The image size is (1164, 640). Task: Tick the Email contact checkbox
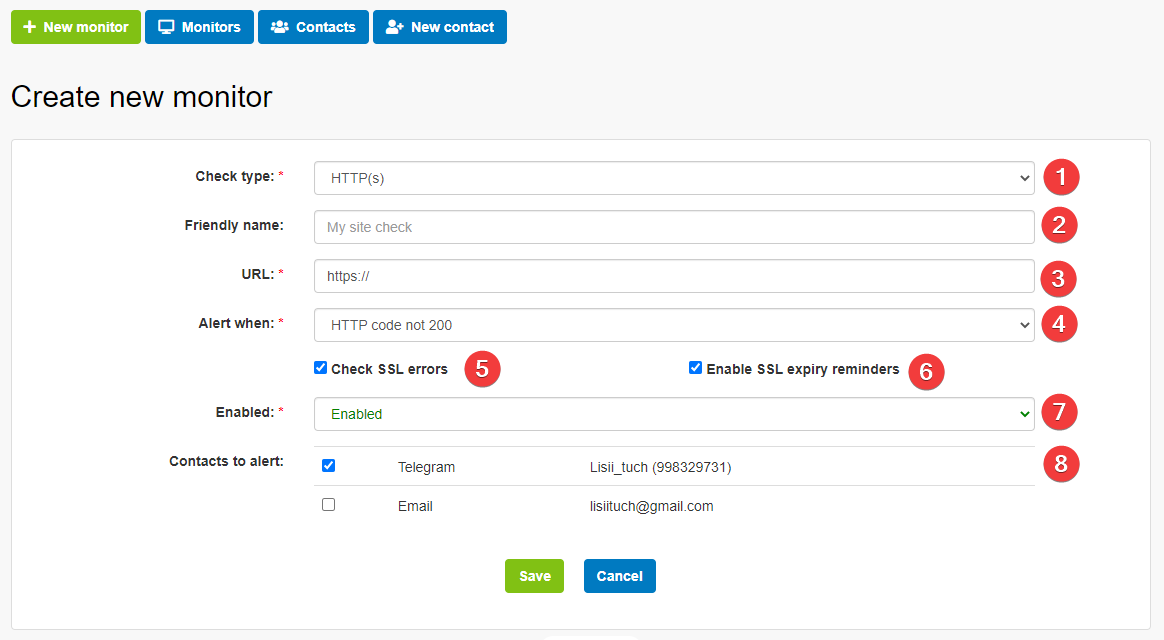(x=329, y=505)
